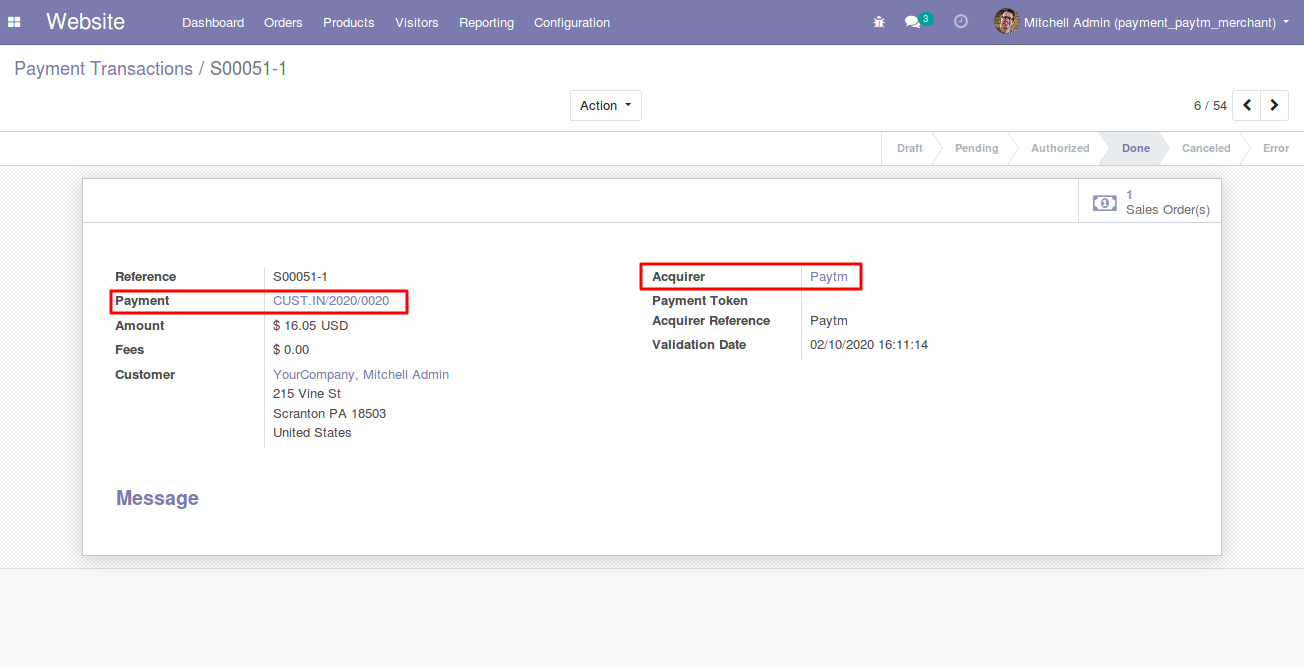Click the Payment Token label
This screenshot has height=668, width=1304.
(700, 301)
